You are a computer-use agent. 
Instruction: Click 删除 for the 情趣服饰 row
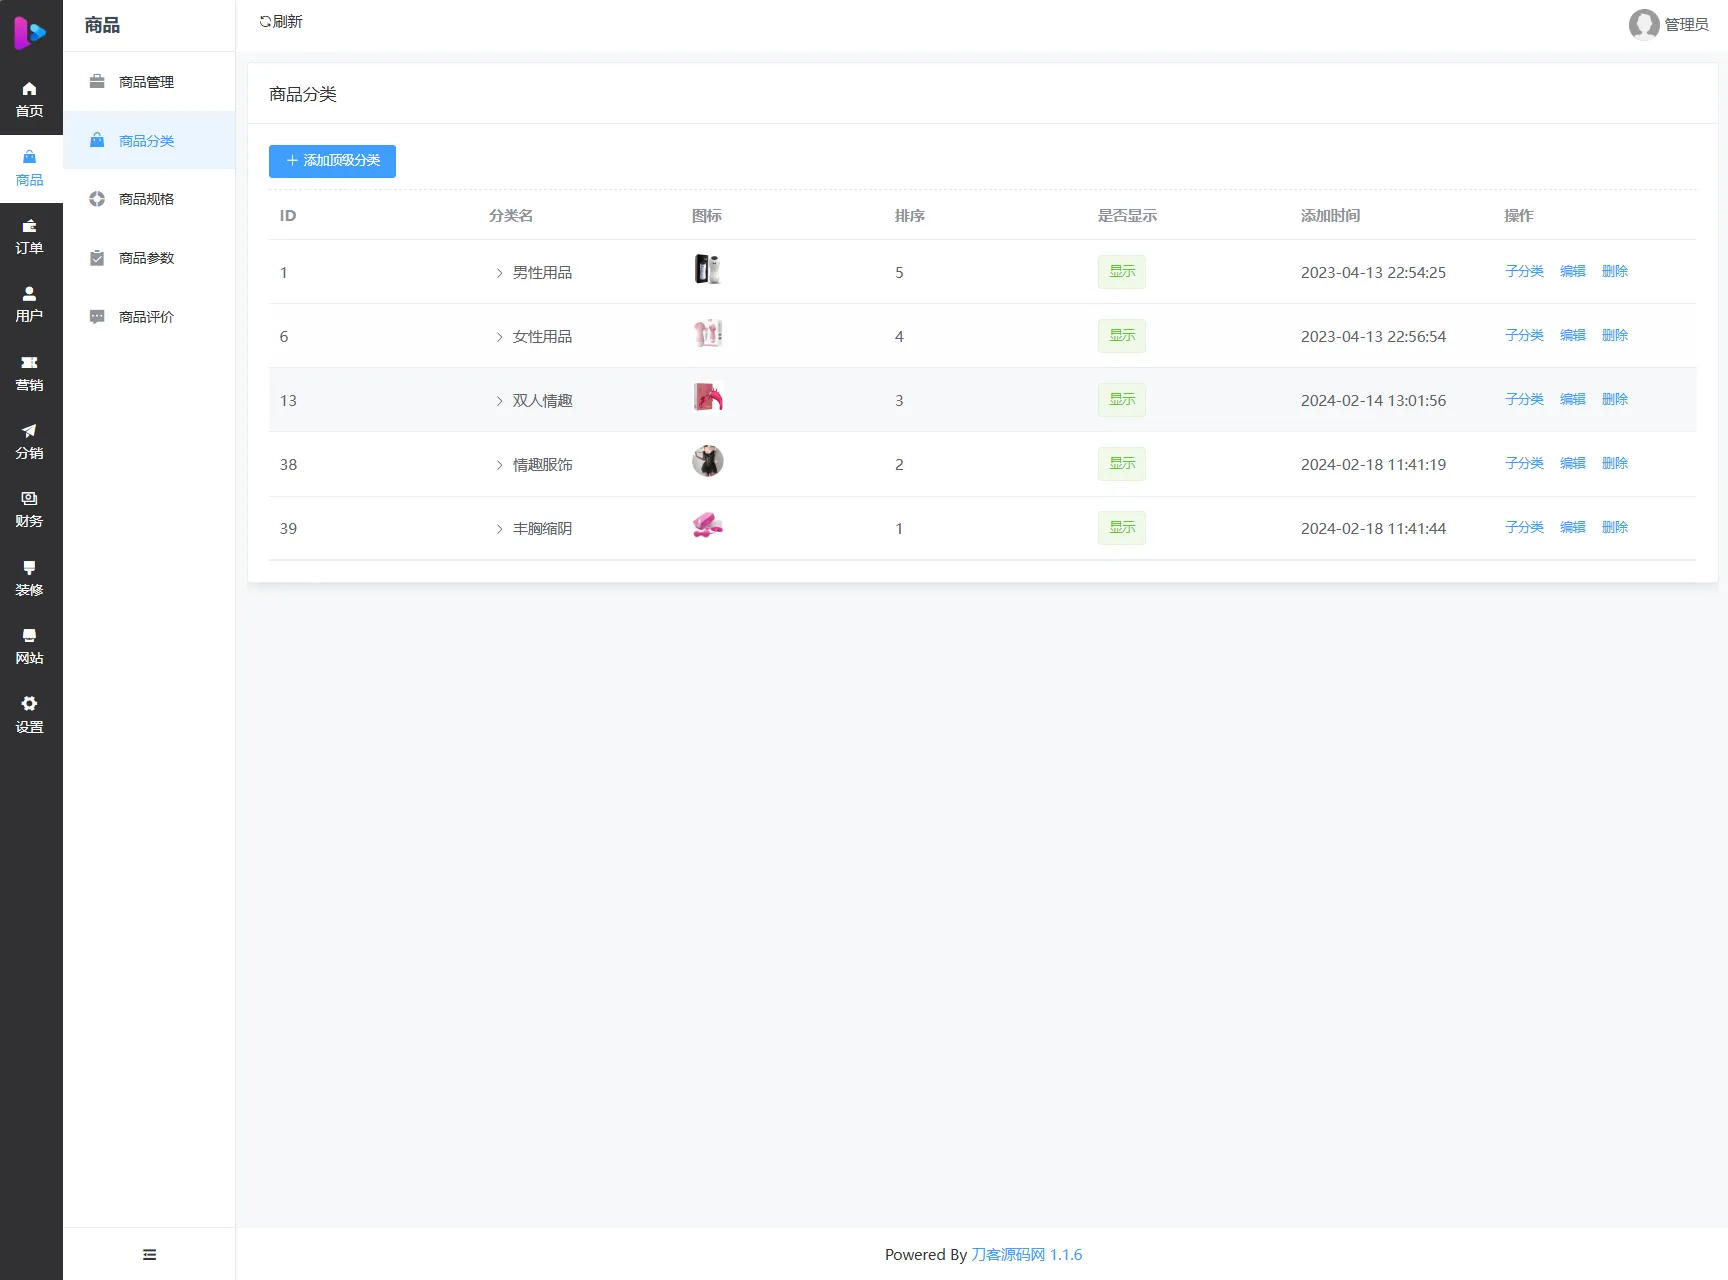coord(1614,463)
